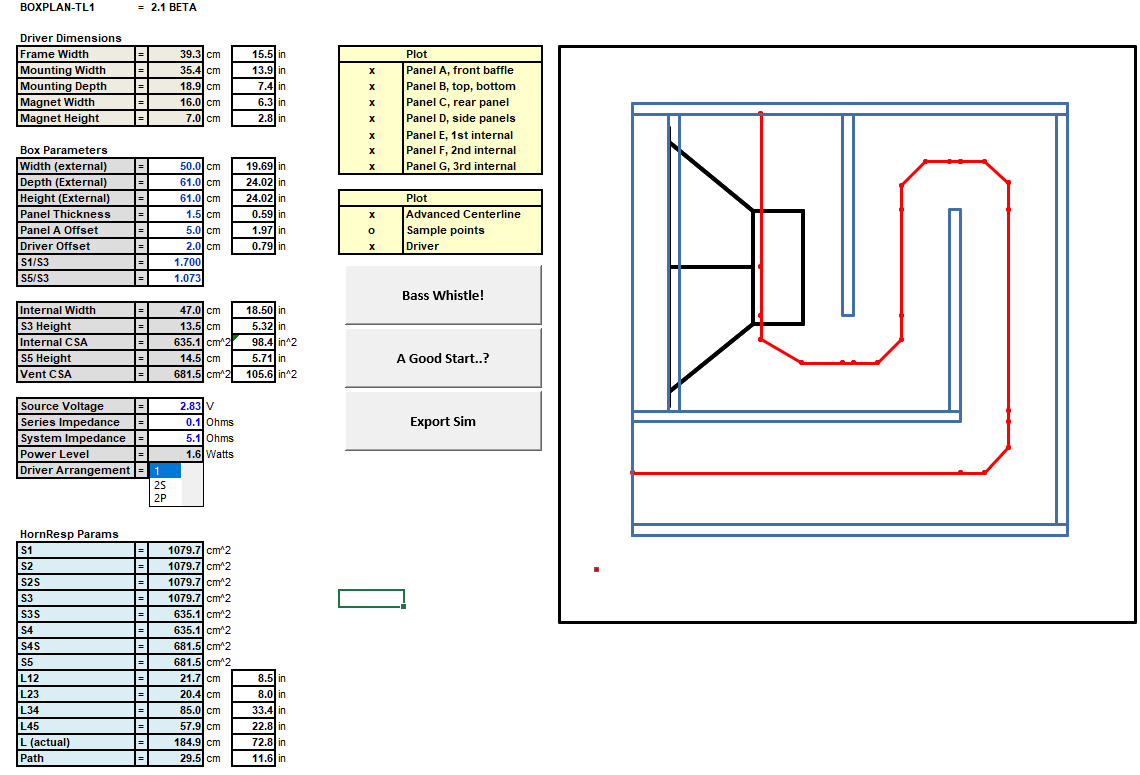Select the Width (external) value 50.0
The image size is (1140, 775).
tap(176, 166)
